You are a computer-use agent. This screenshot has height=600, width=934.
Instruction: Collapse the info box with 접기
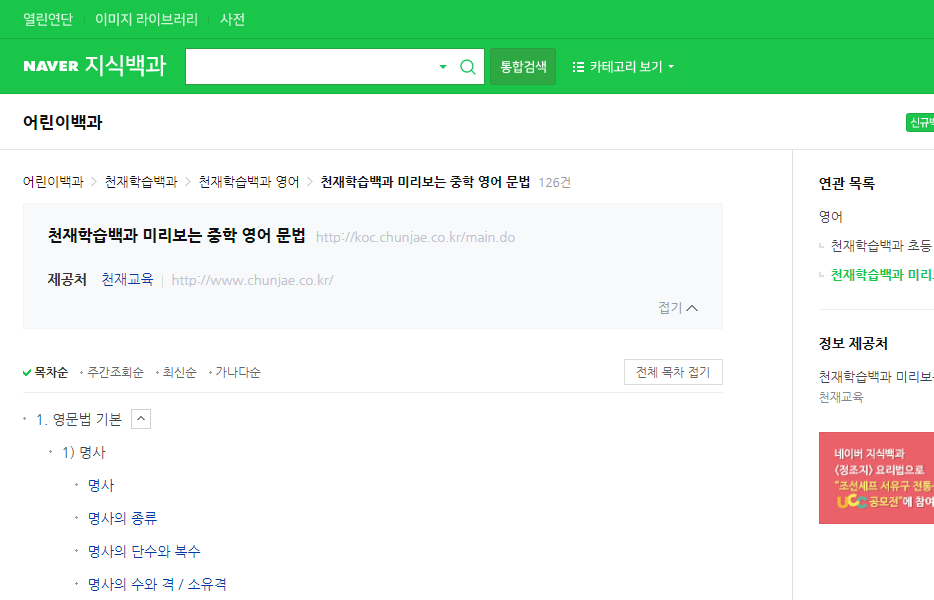click(x=678, y=307)
